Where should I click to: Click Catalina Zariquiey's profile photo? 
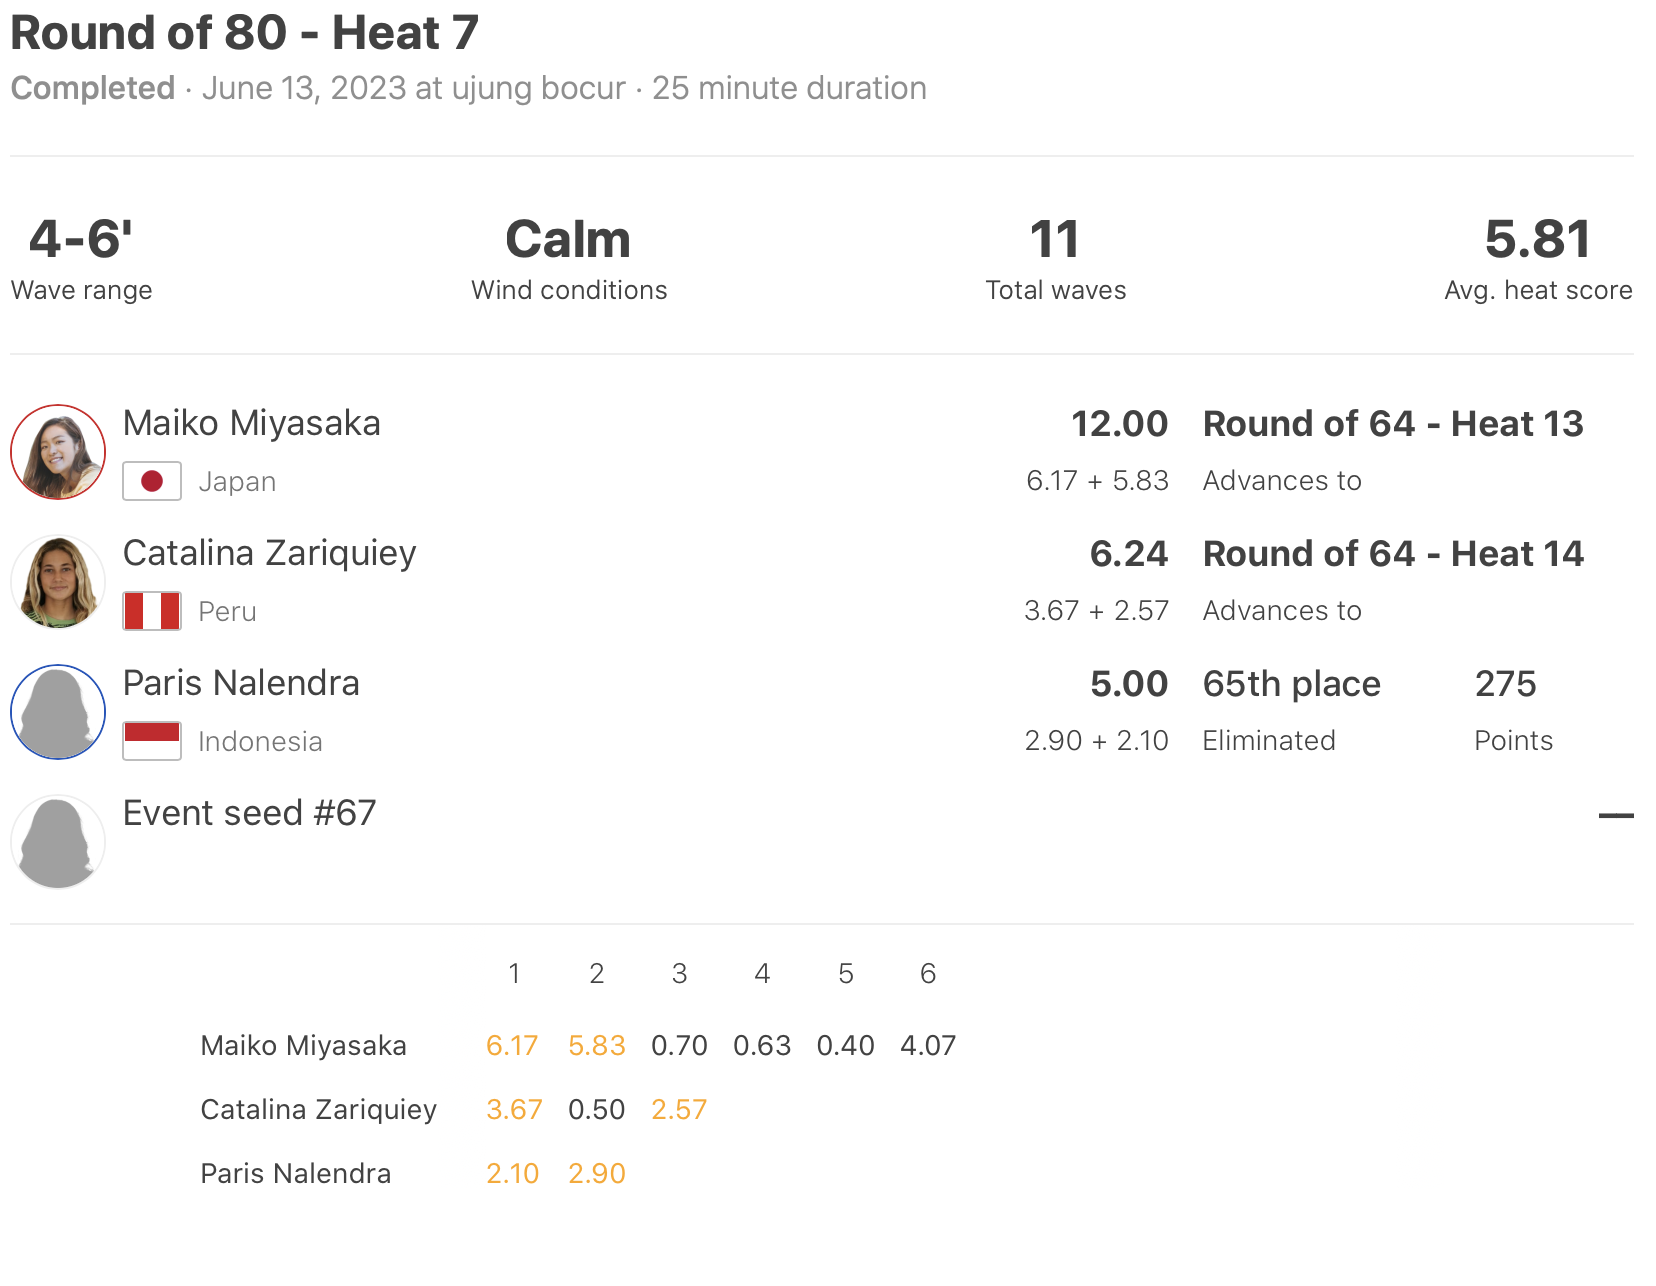[x=58, y=582]
